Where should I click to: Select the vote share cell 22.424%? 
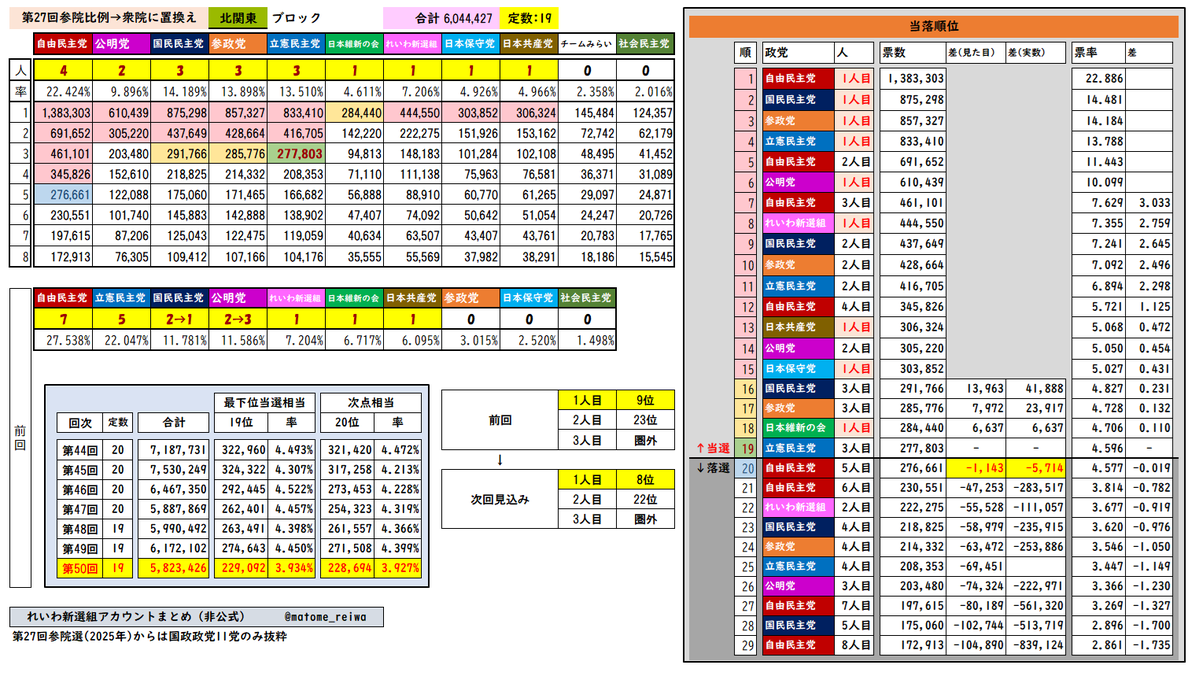click(63, 92)
